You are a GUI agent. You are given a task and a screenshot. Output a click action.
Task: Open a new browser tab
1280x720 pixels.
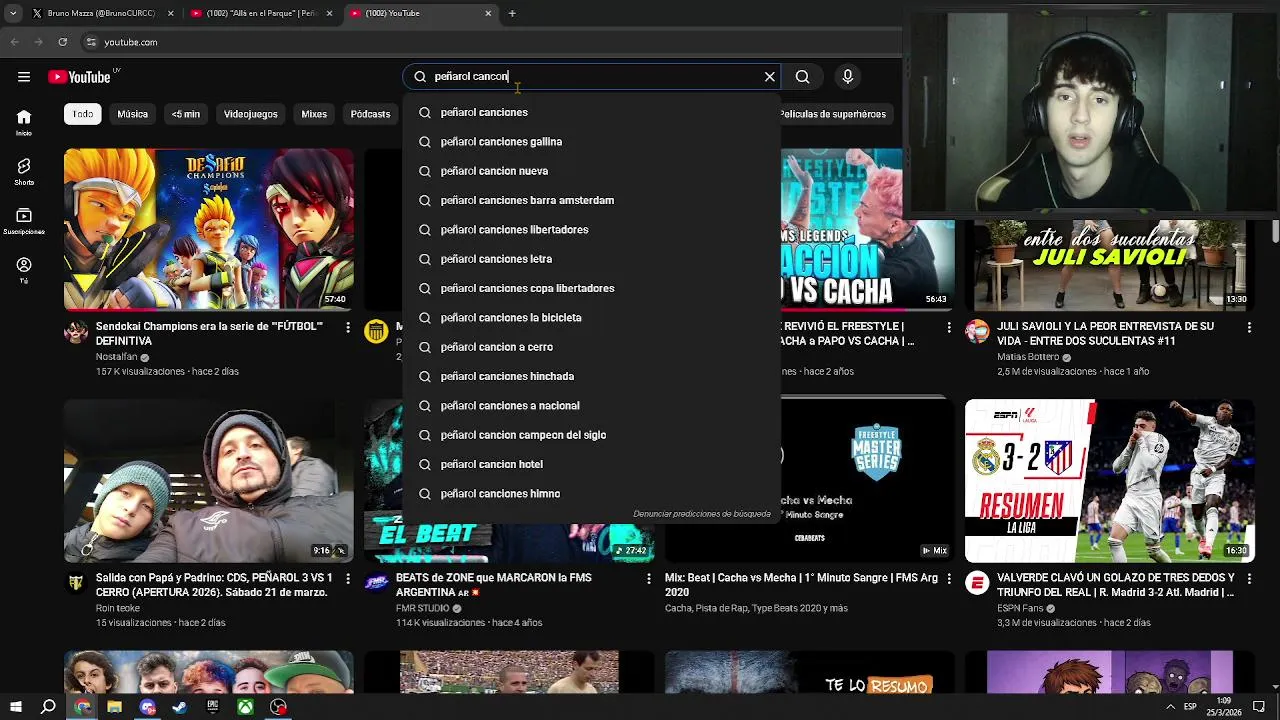(512, 13)
